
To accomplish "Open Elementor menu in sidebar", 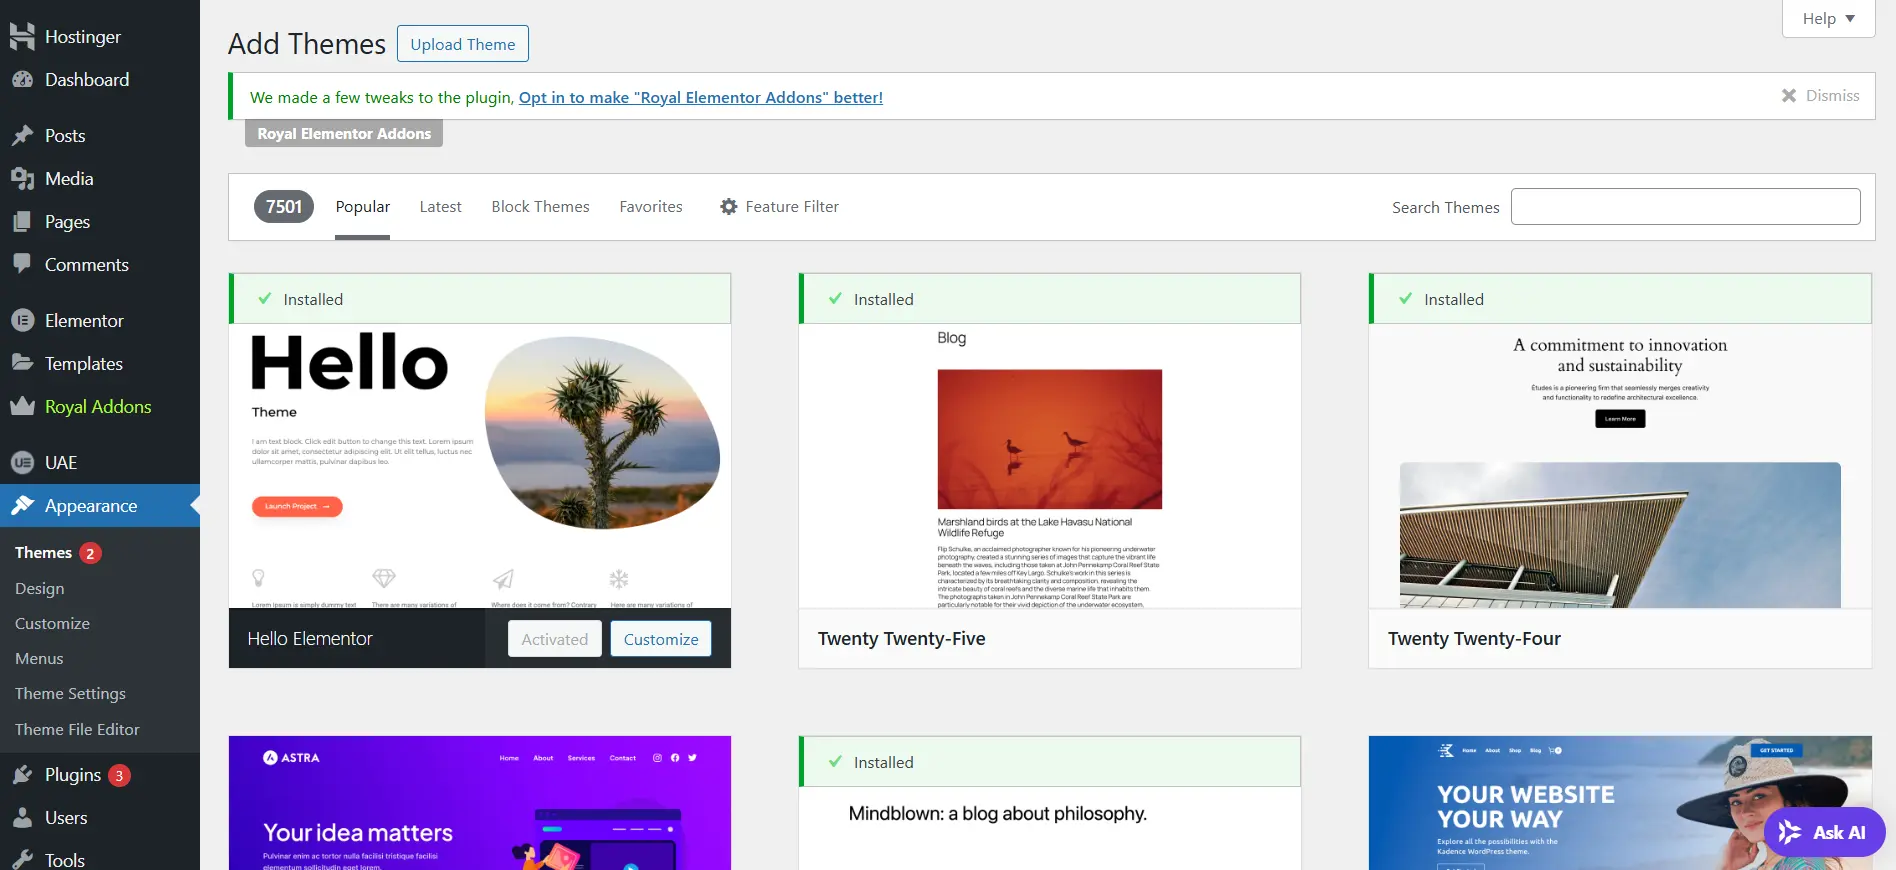I will coord(100,321).
